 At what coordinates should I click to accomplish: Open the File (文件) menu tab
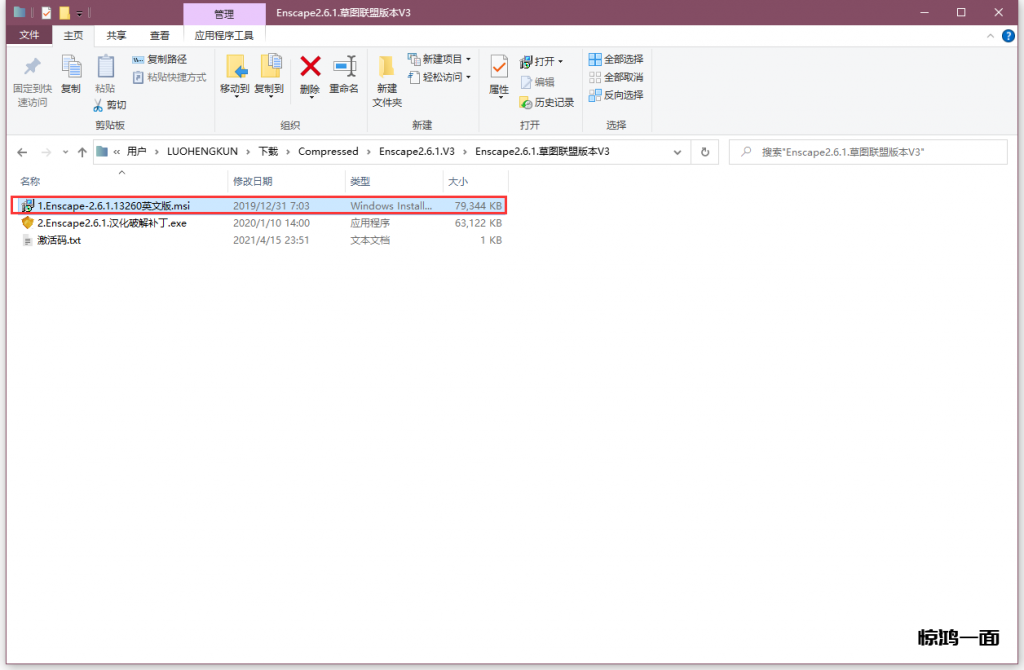[29, 35]
